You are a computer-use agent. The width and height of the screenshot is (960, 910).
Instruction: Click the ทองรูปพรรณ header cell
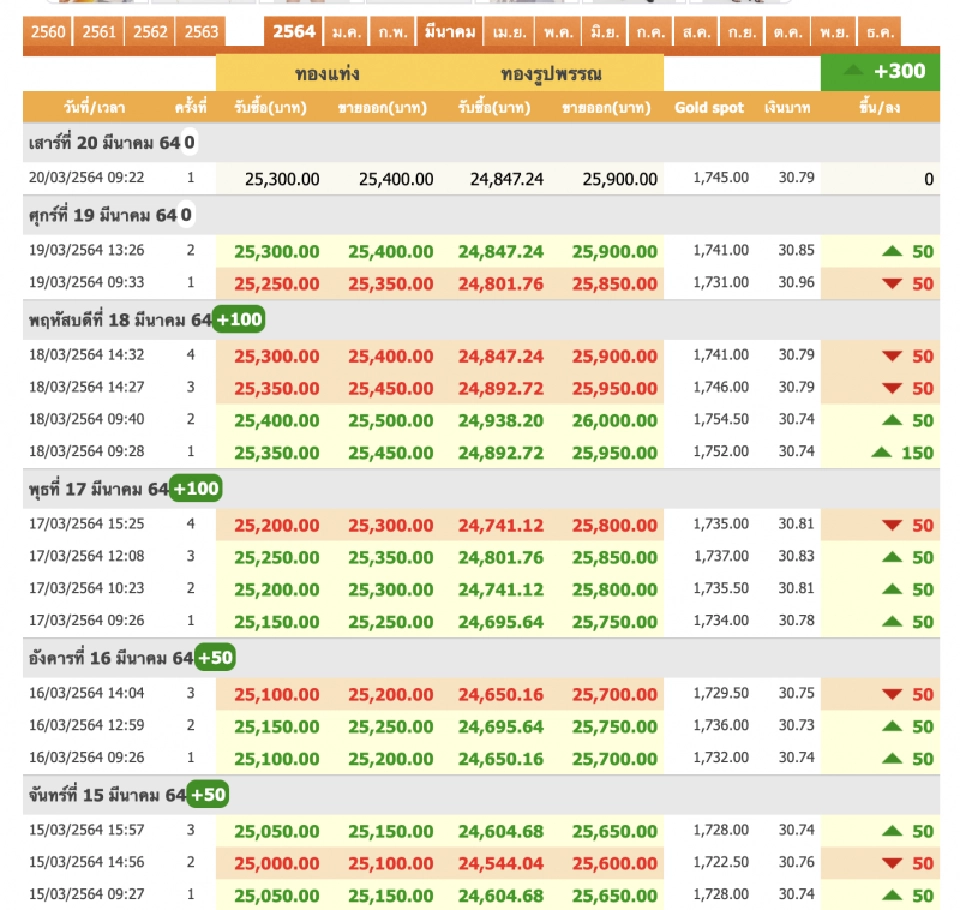tap(551, 74)
